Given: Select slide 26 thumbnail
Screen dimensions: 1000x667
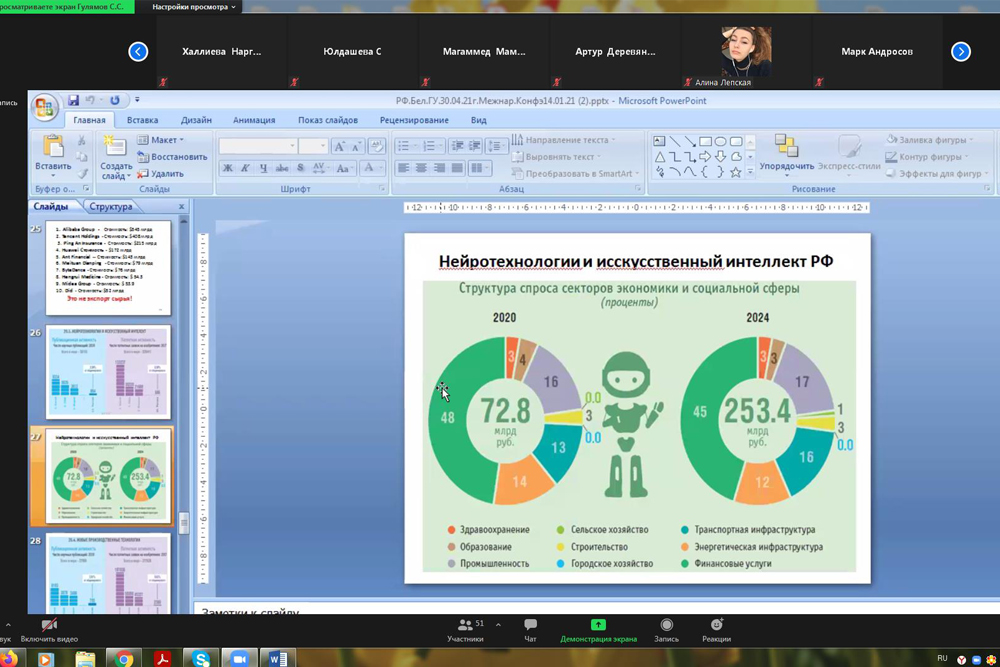Looking at the screenshot, I should (x=108, y=371).
